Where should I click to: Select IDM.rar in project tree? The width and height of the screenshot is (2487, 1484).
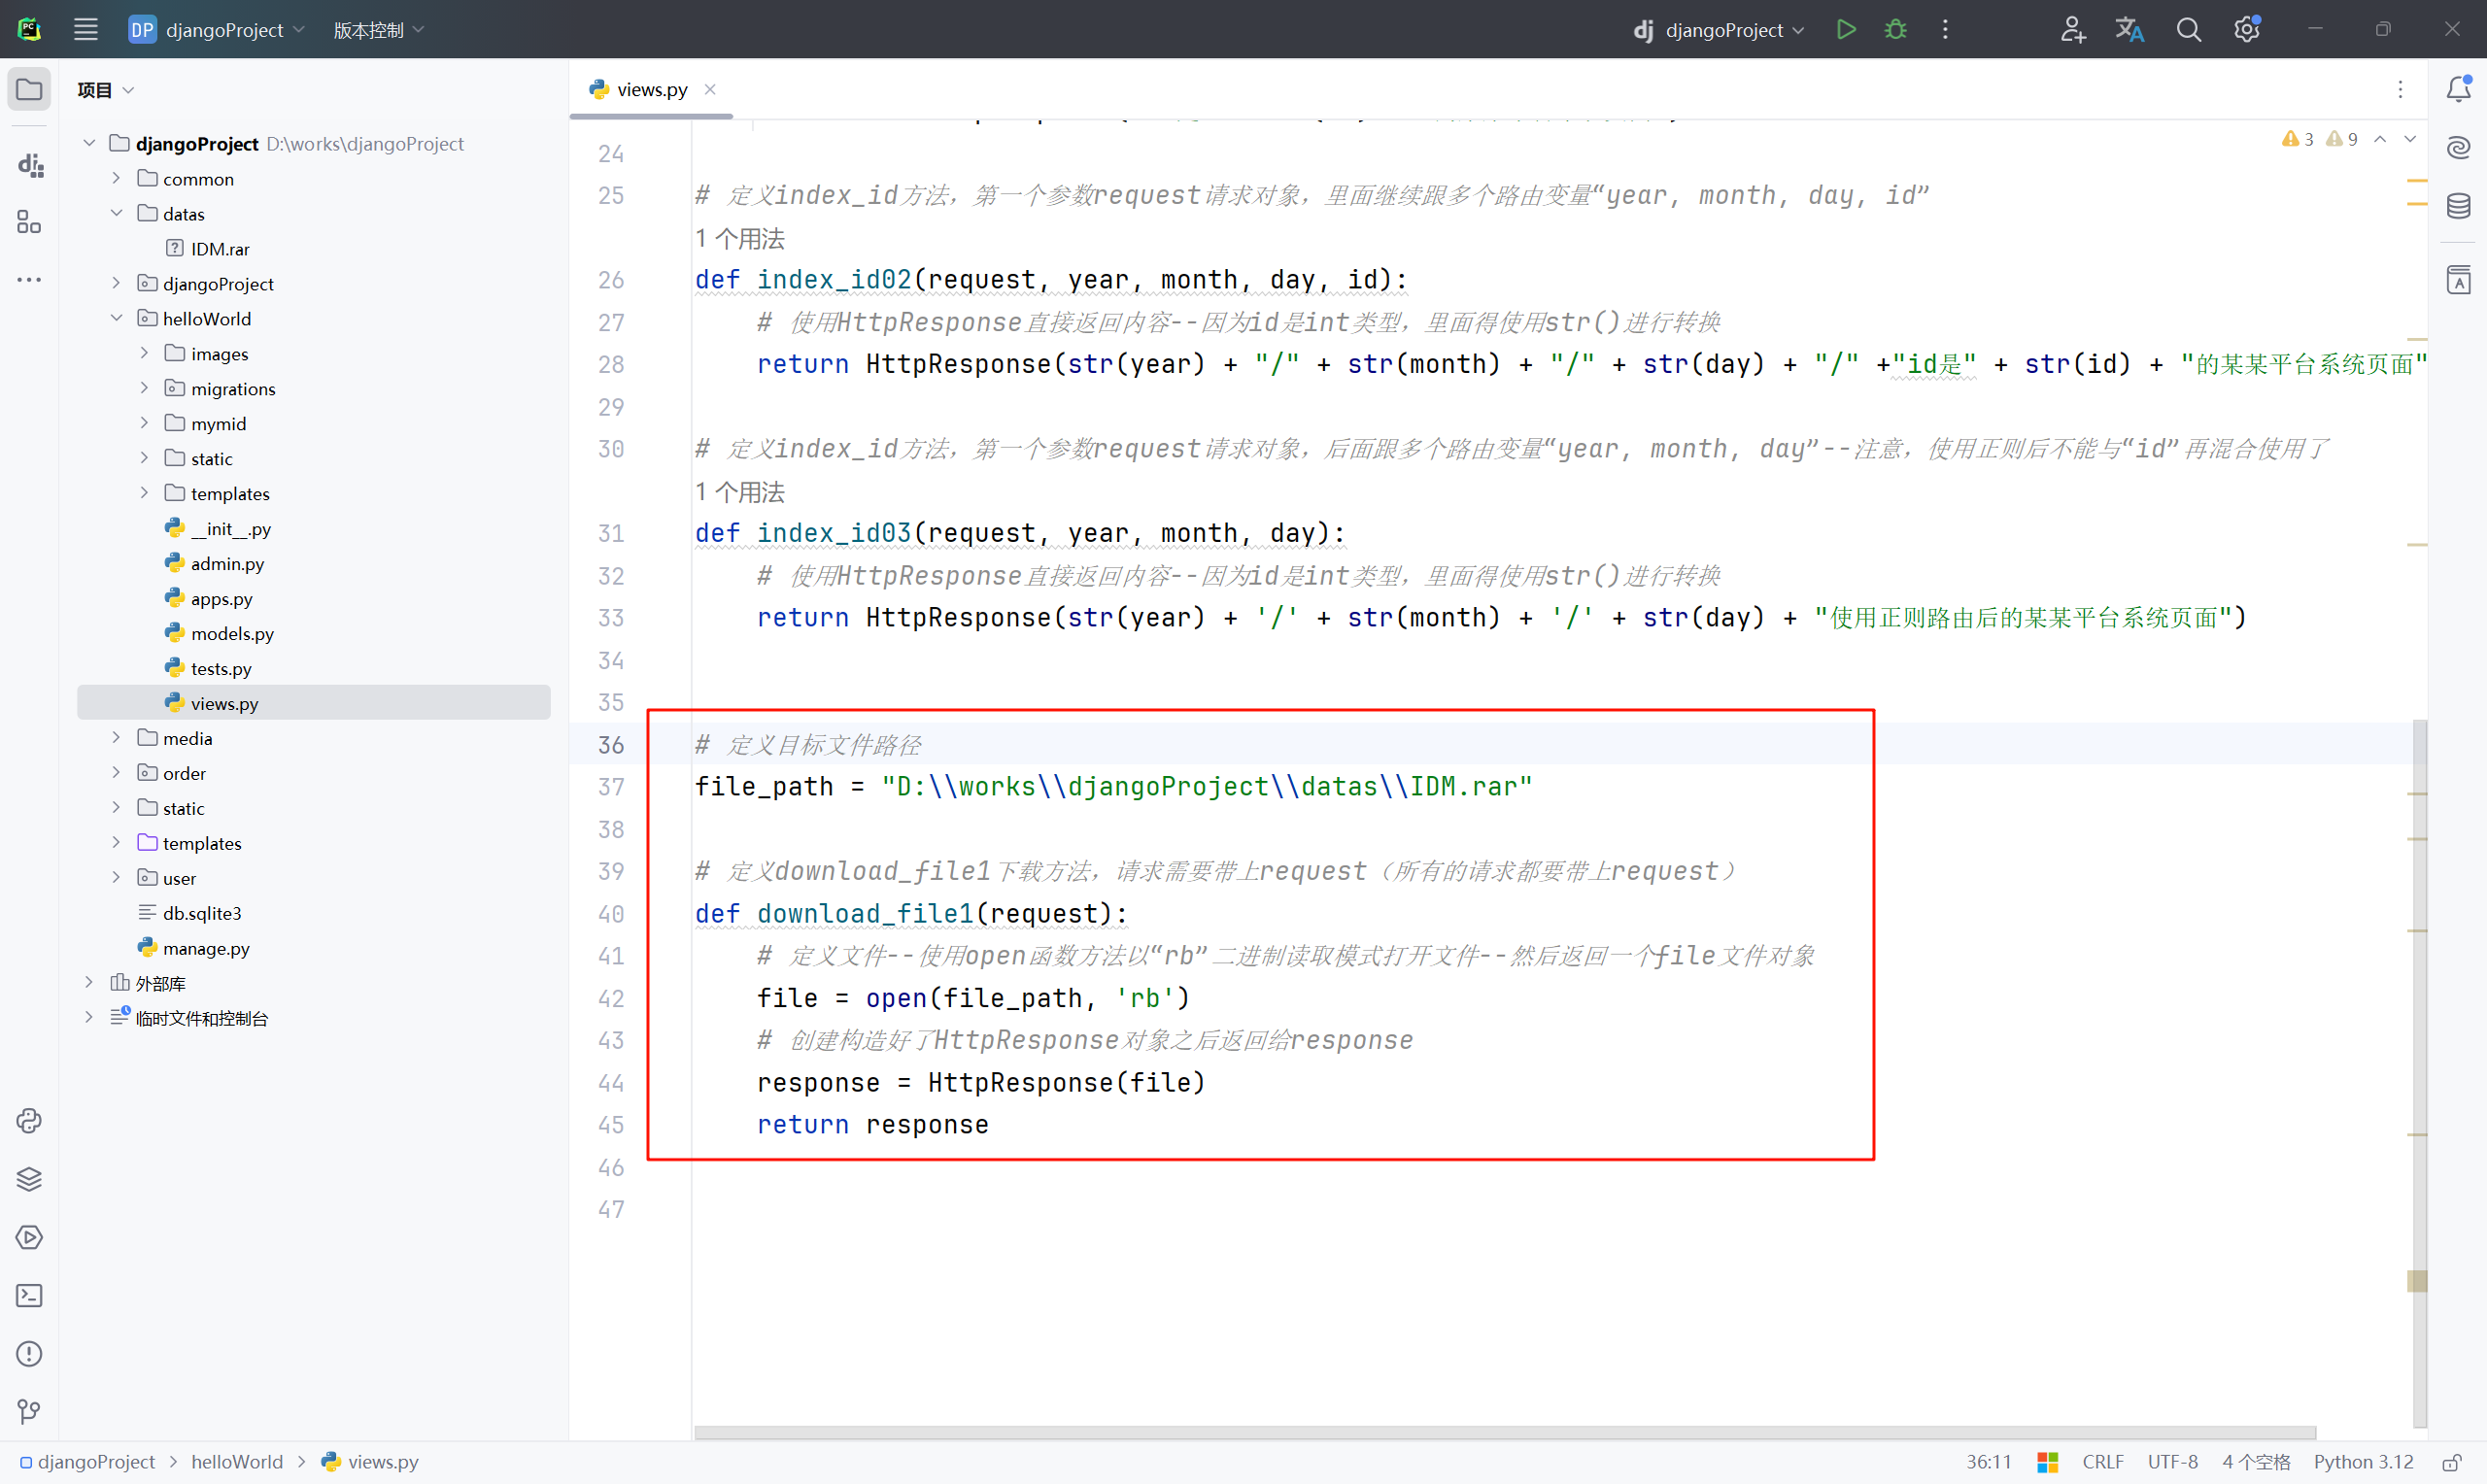point(220,248)
